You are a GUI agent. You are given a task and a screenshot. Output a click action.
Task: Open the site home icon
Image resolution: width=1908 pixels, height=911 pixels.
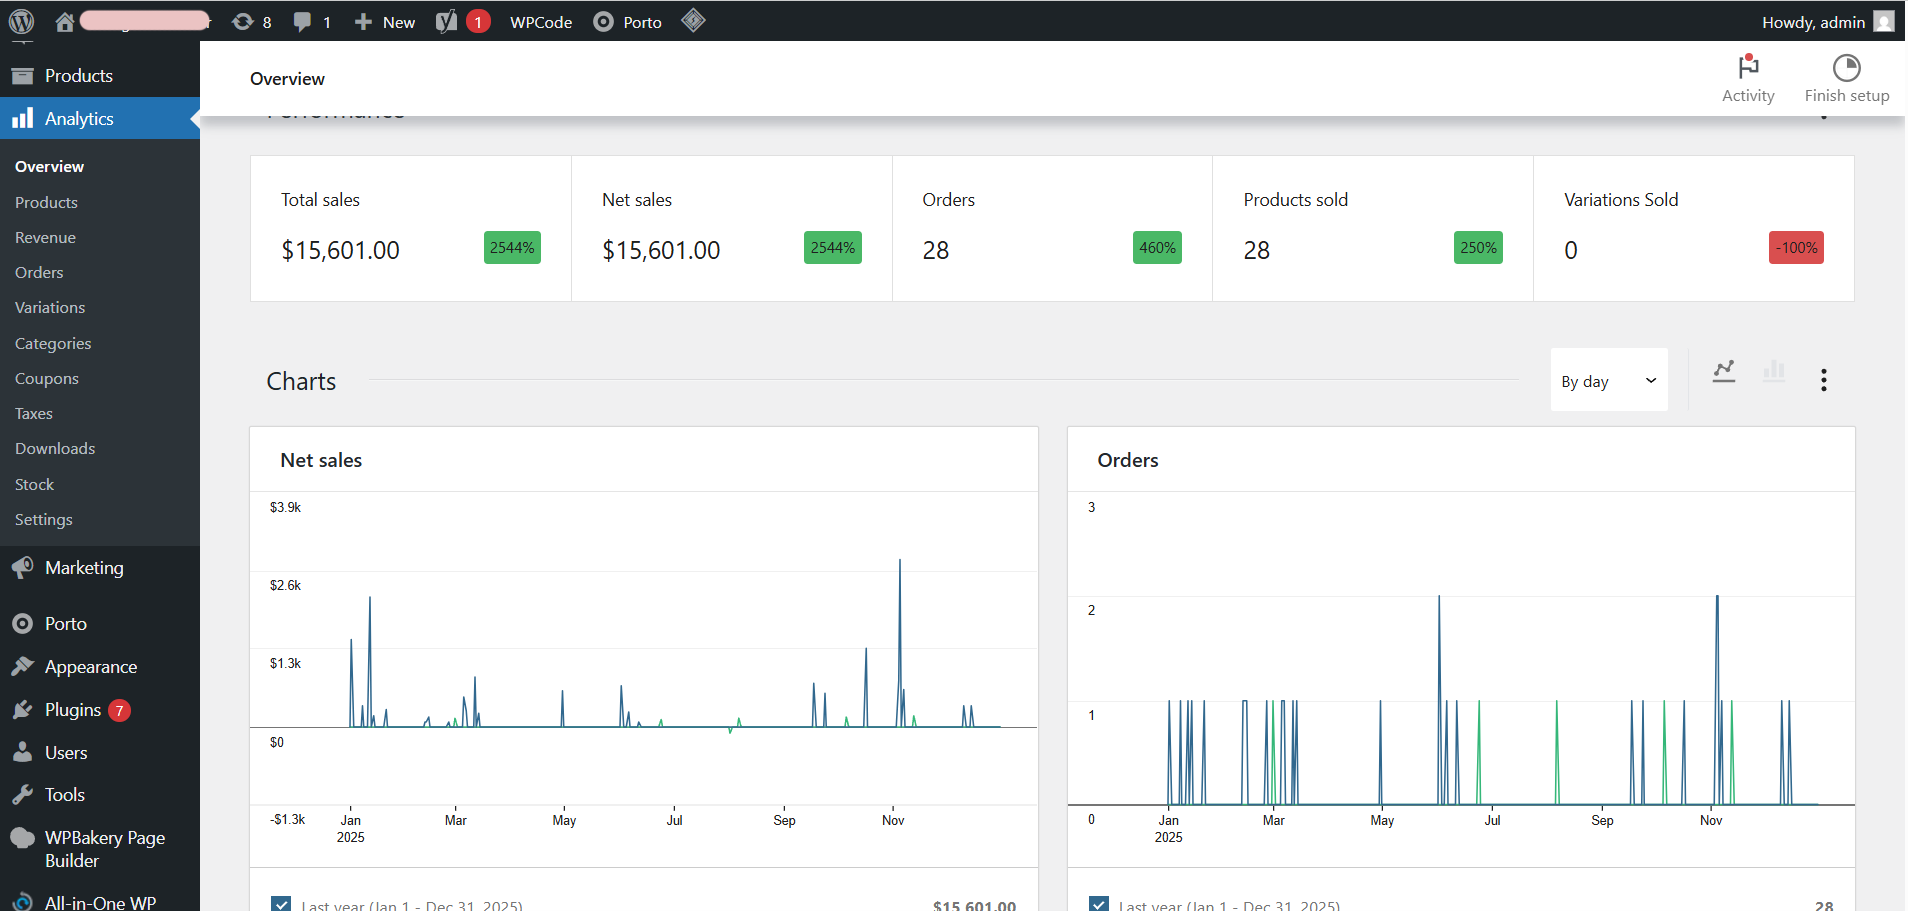(x=65, y=22)
